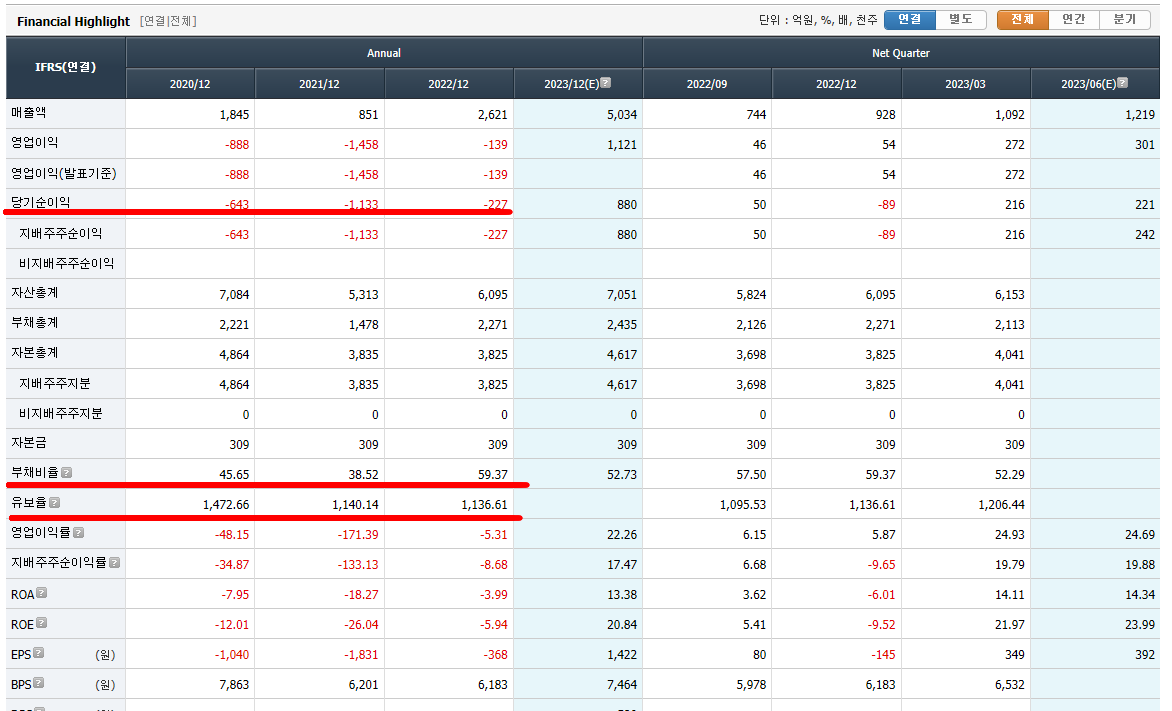Select the 매출액 row label
This screenshot has height=711, width=1172.
coord(28,113)
